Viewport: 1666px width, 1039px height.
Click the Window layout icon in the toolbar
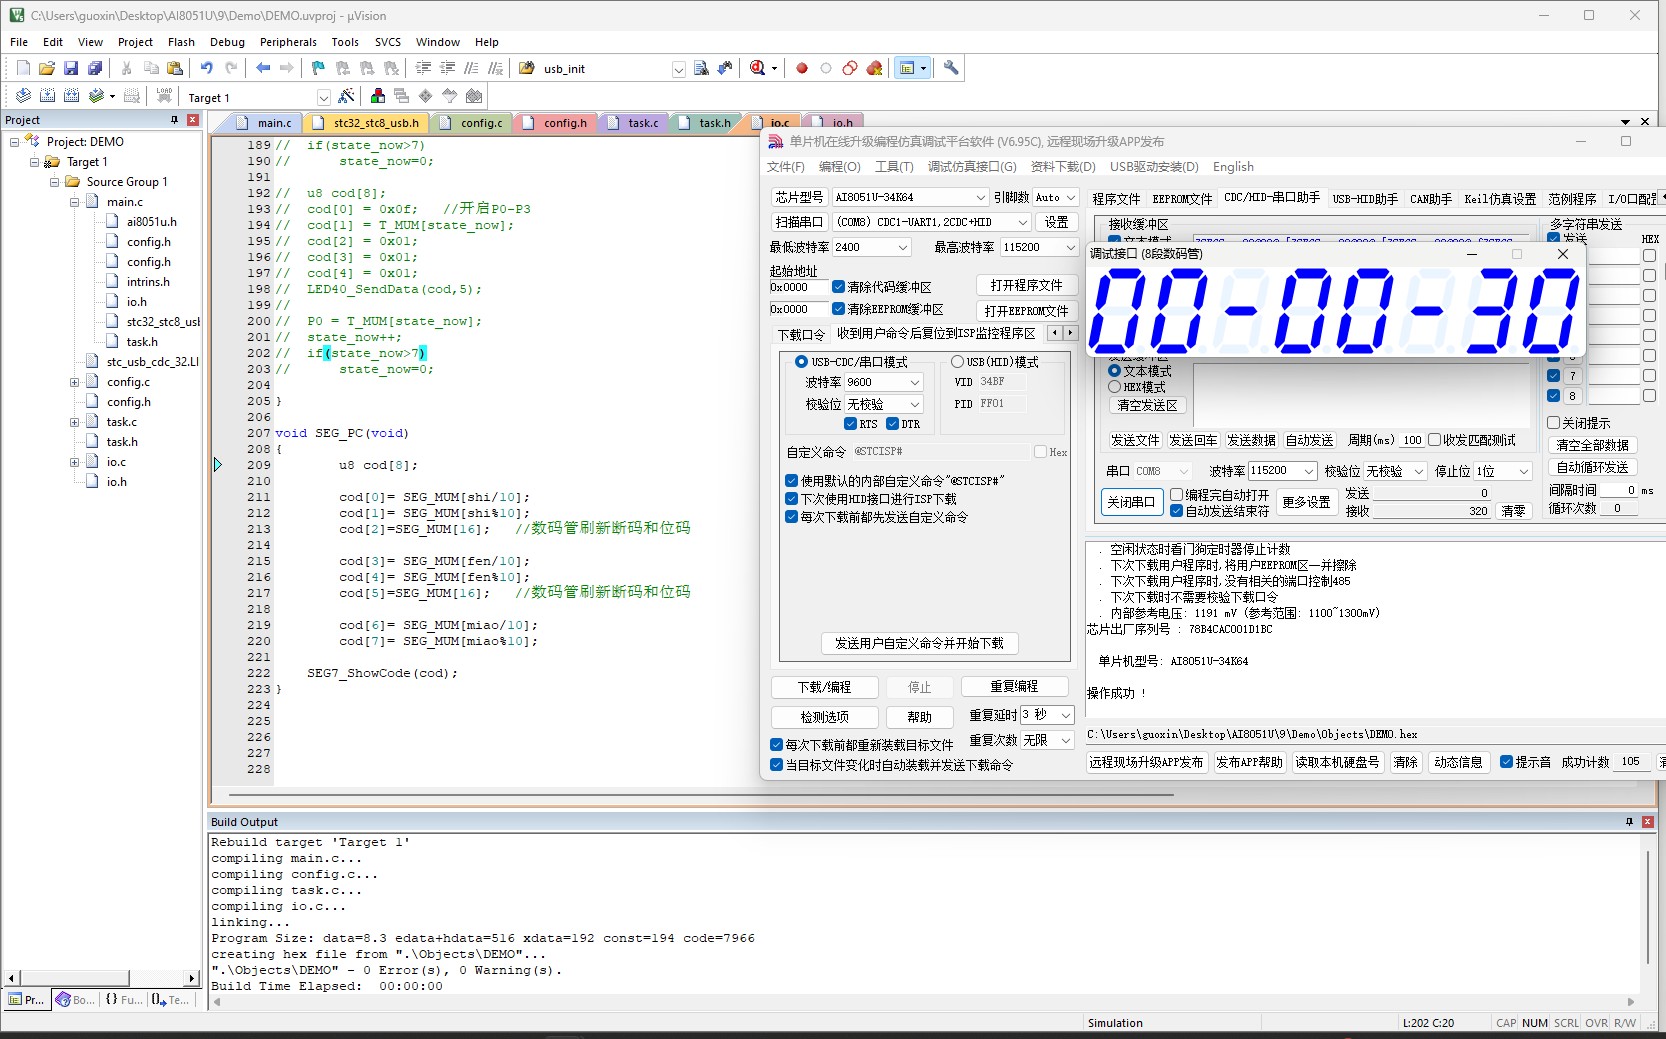(x=907, y=68)
